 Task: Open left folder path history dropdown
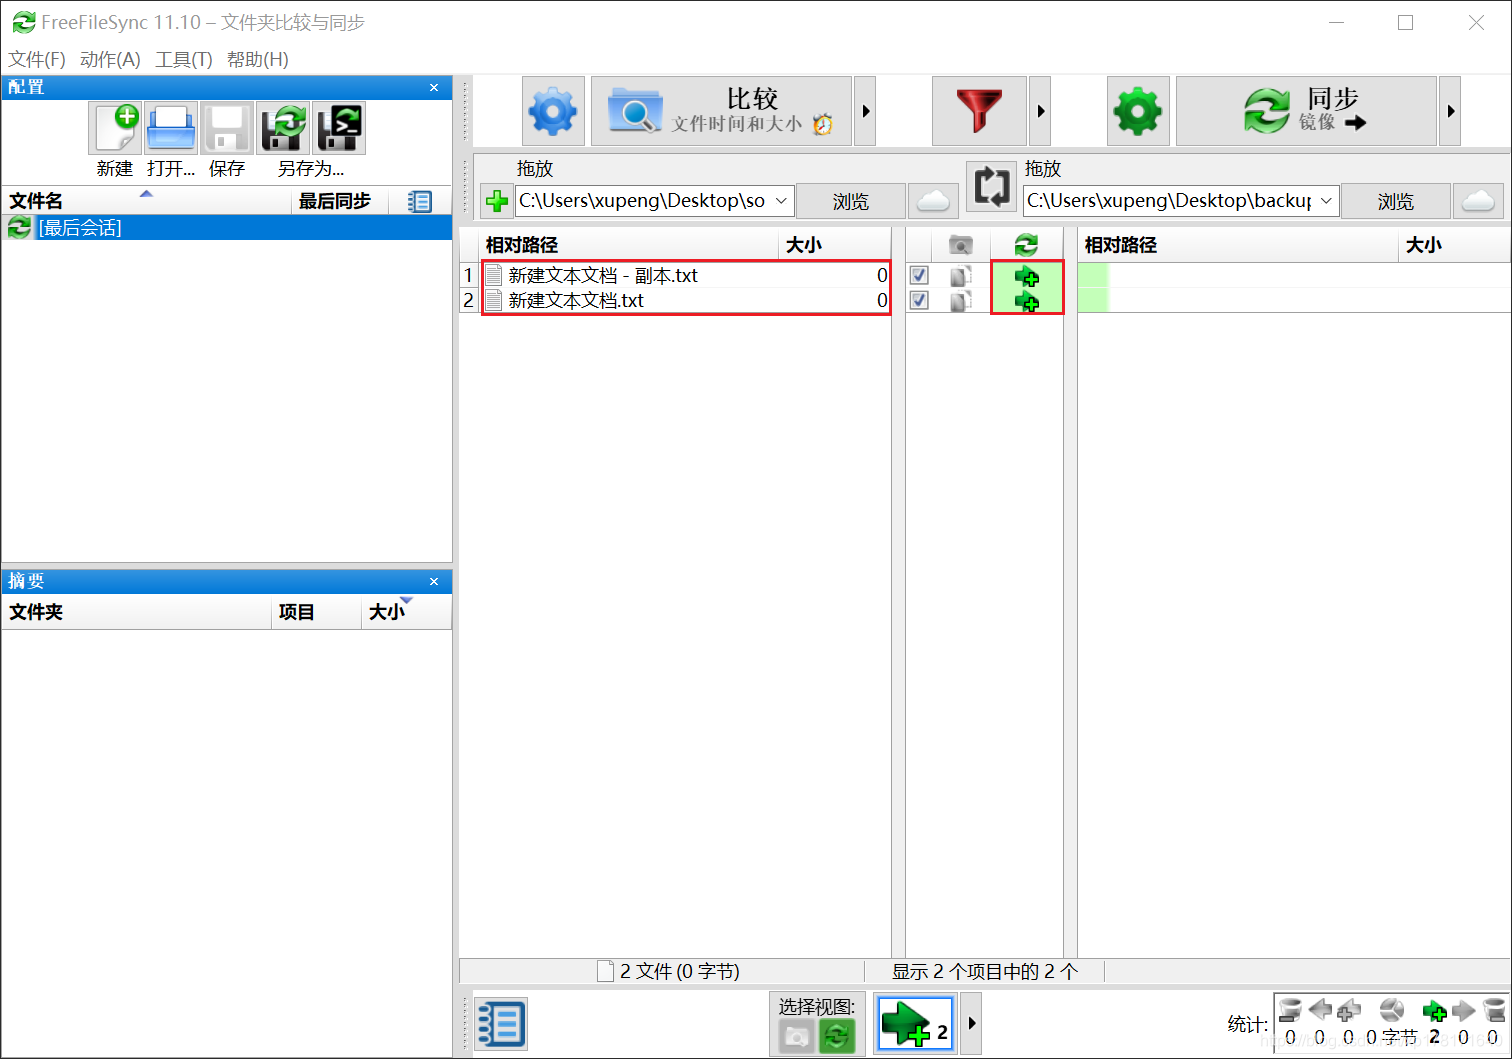[781, 201]
